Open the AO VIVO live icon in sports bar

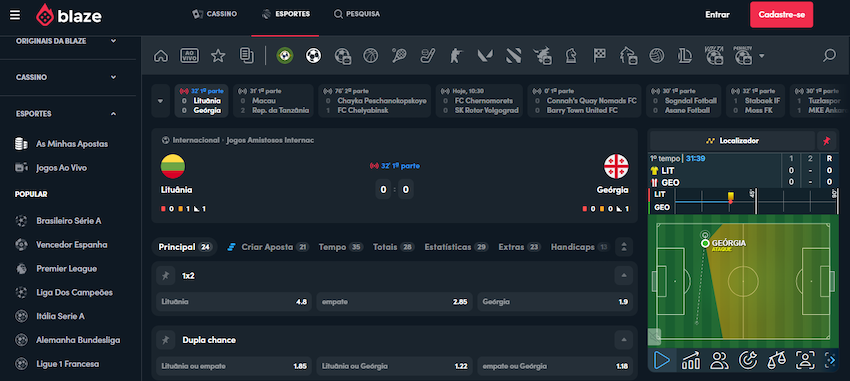point(189,55)
